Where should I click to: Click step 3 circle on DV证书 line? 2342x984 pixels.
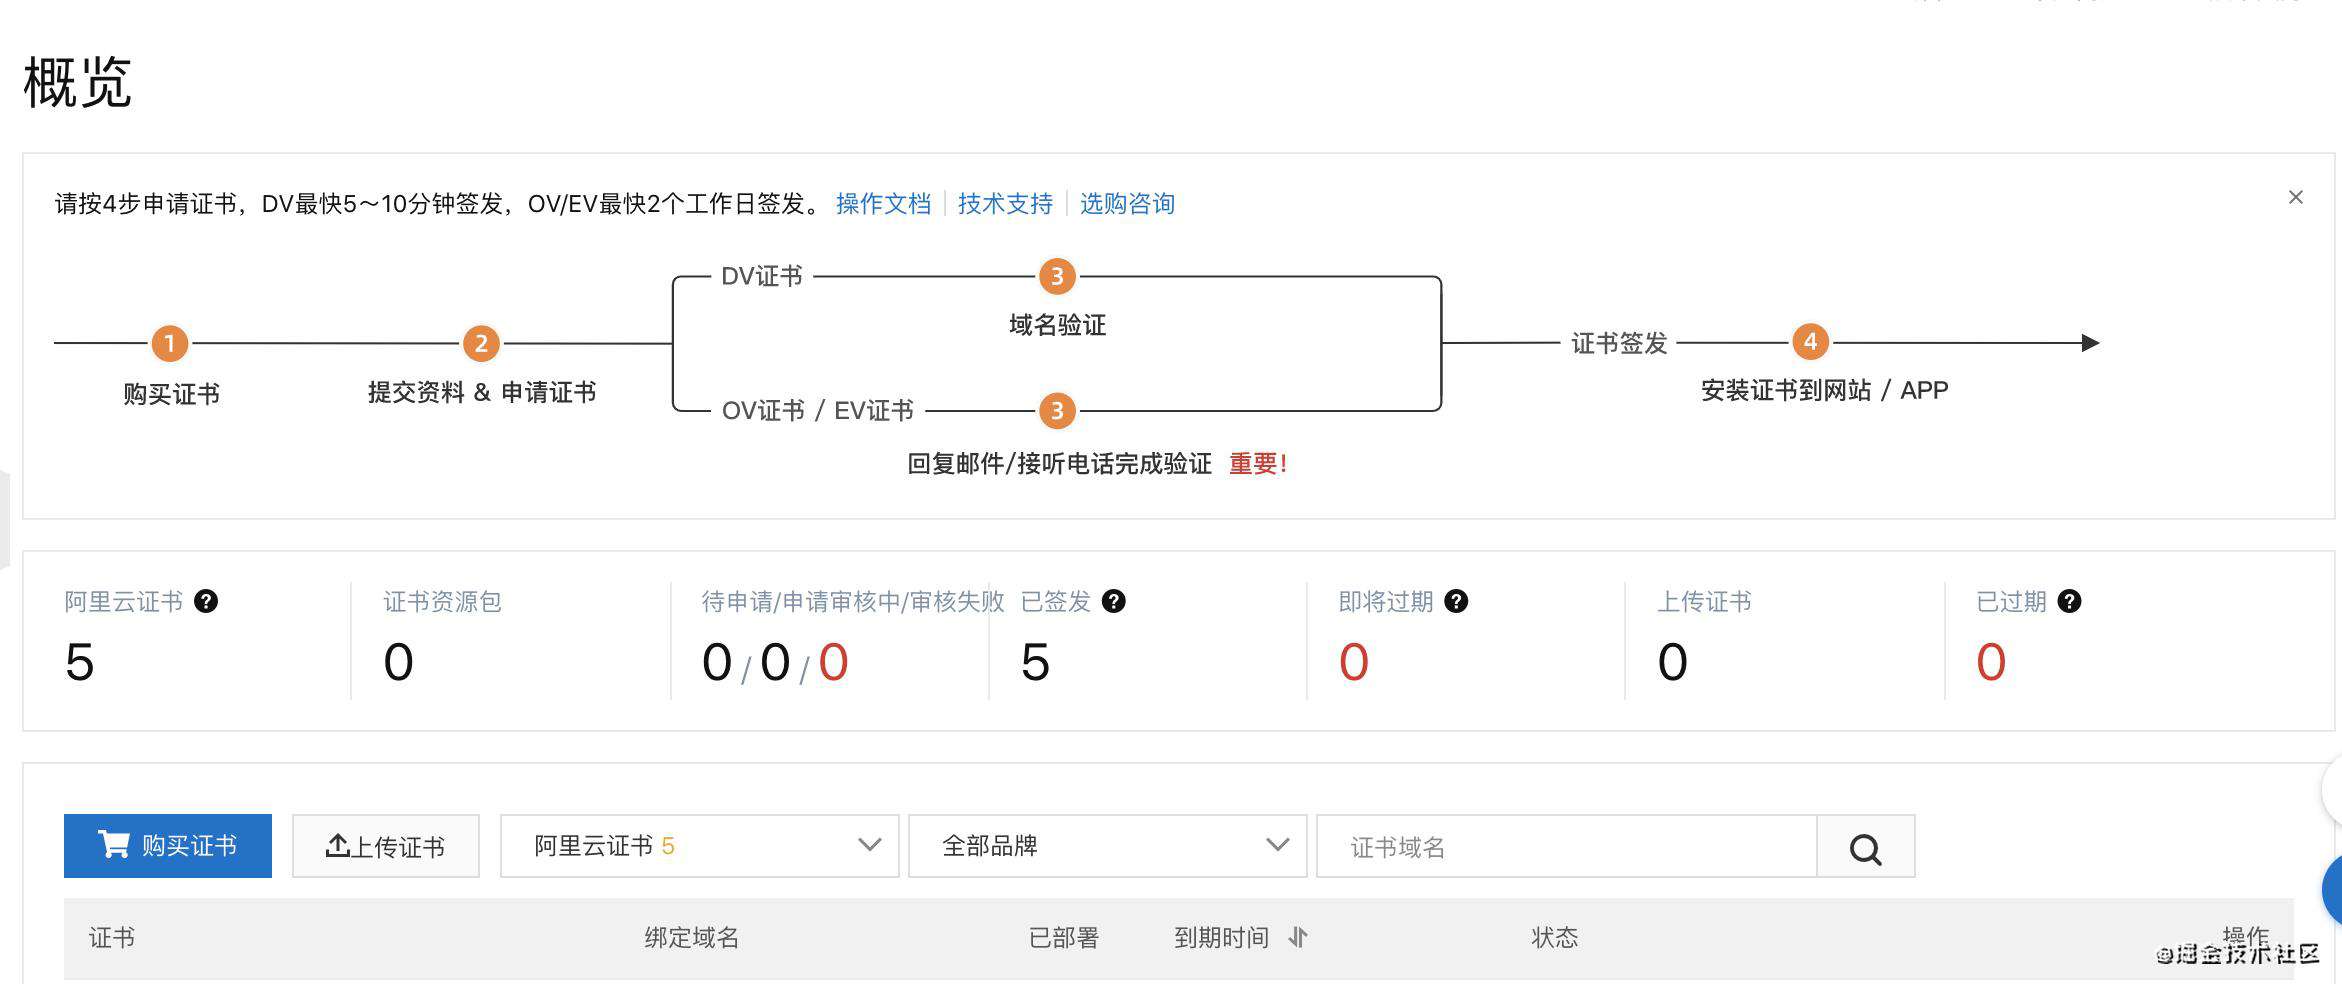click(1057, 276)
